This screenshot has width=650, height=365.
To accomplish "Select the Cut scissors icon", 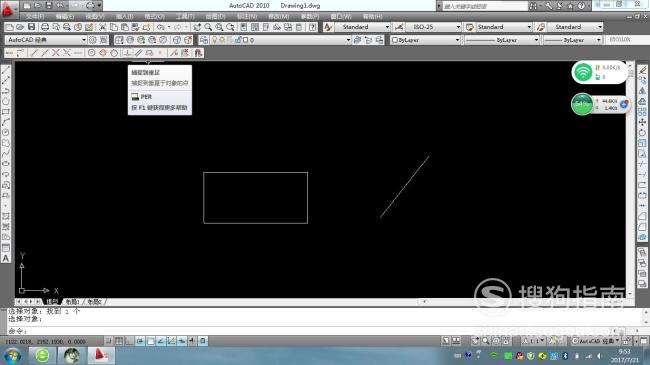I will coord(102,27).
